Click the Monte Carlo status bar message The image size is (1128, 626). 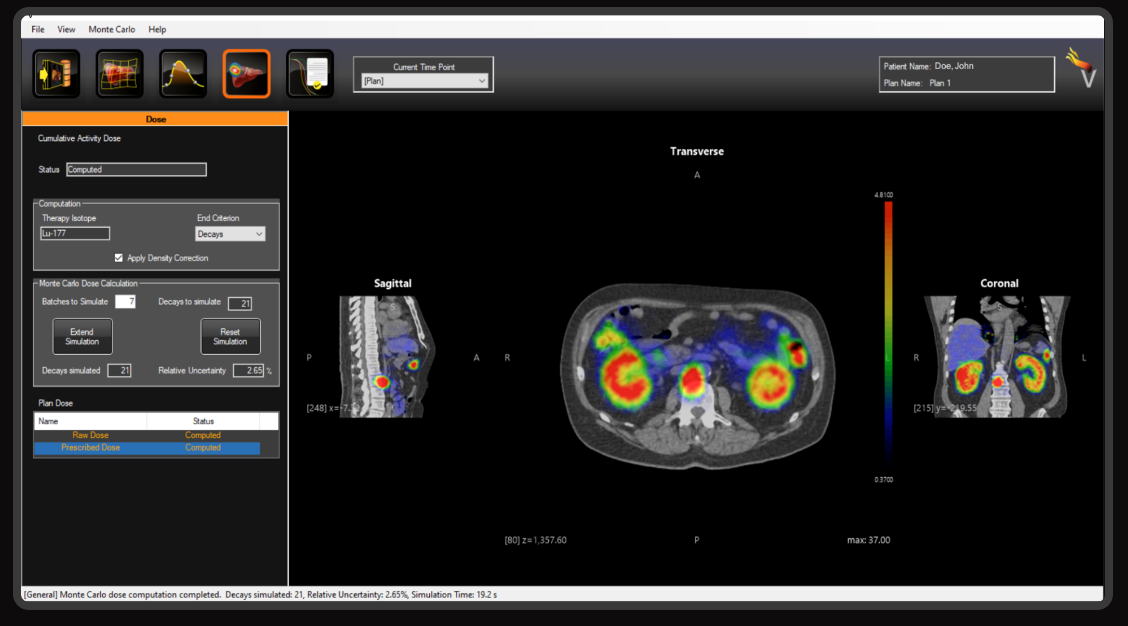pos(260,595)
